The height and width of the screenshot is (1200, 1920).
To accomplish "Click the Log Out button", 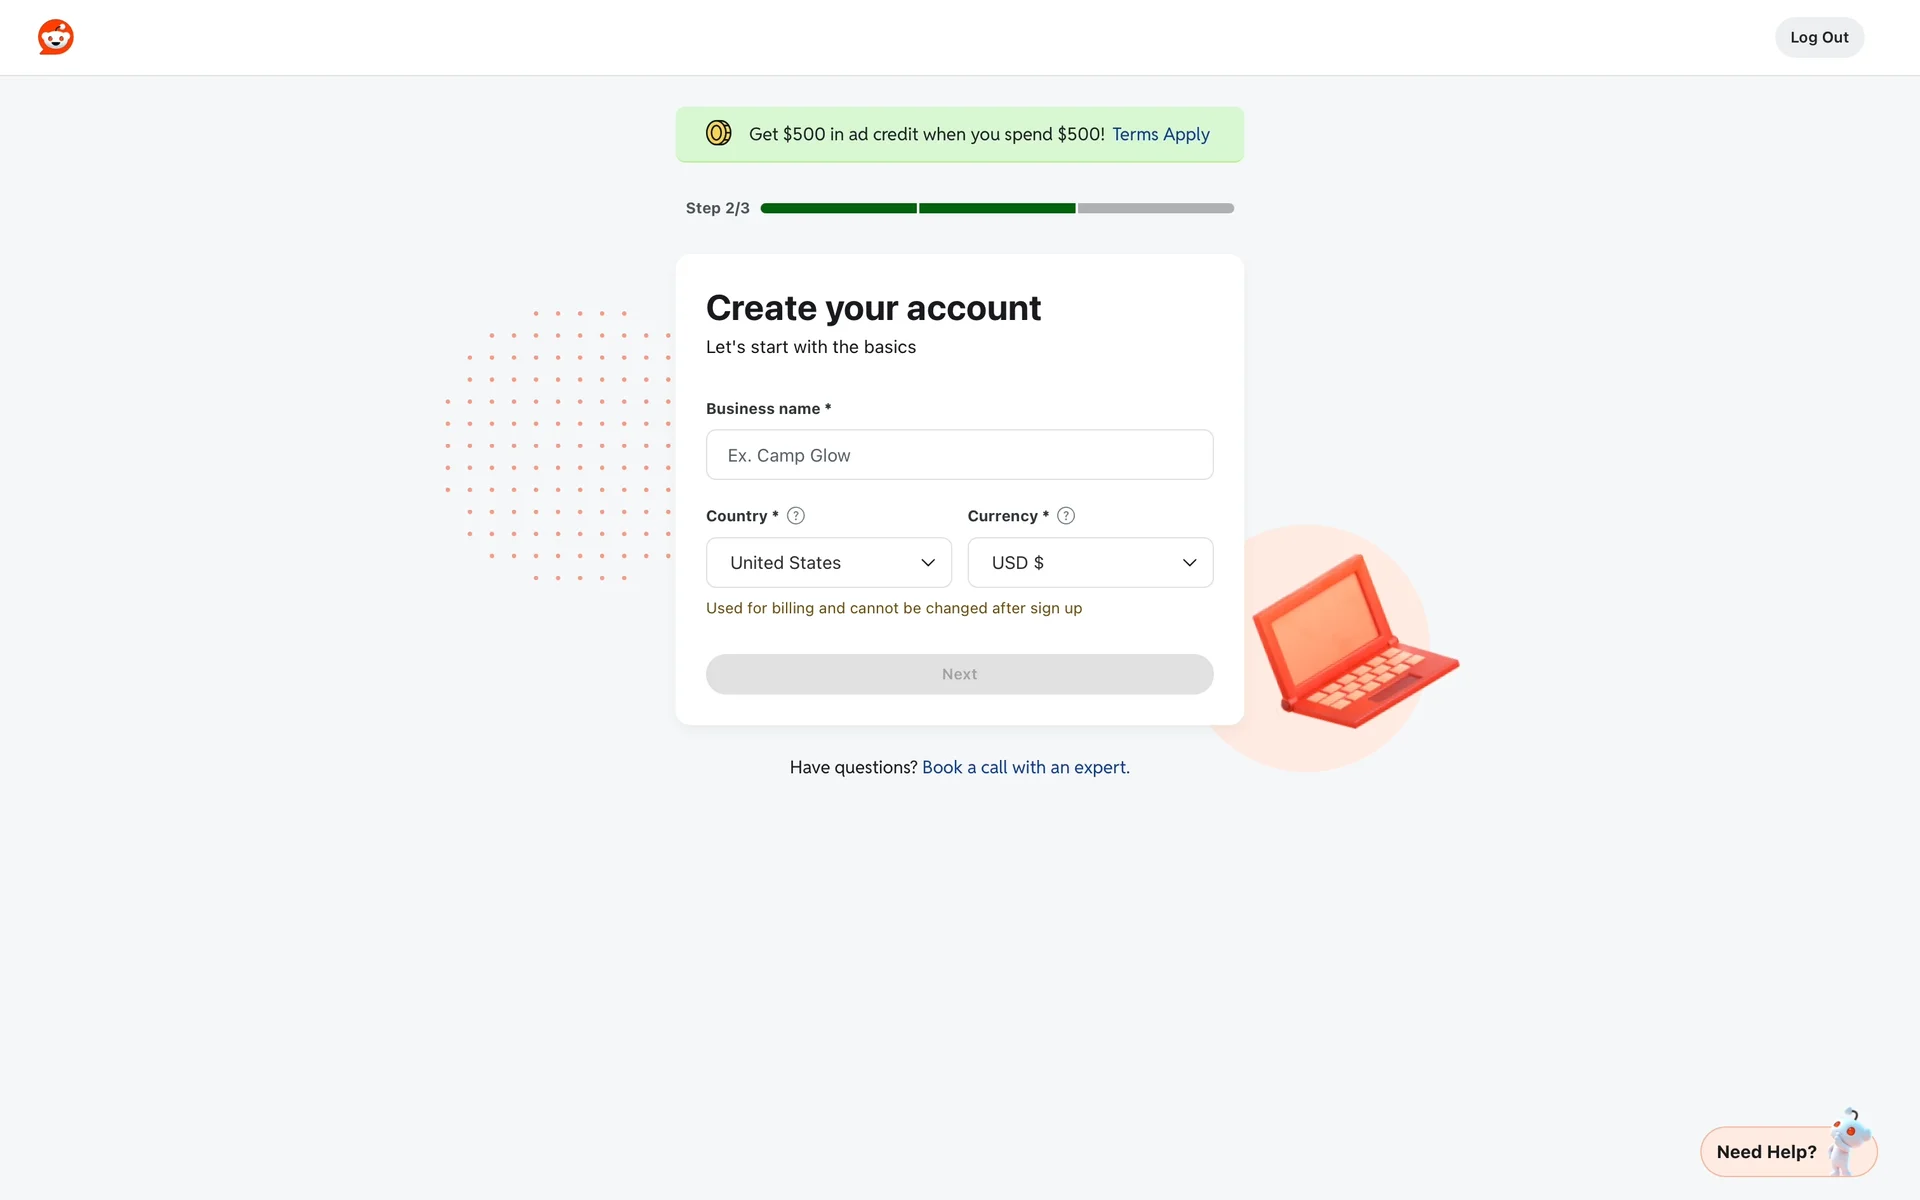I will pyautogui.click(x=1819, y=37).
